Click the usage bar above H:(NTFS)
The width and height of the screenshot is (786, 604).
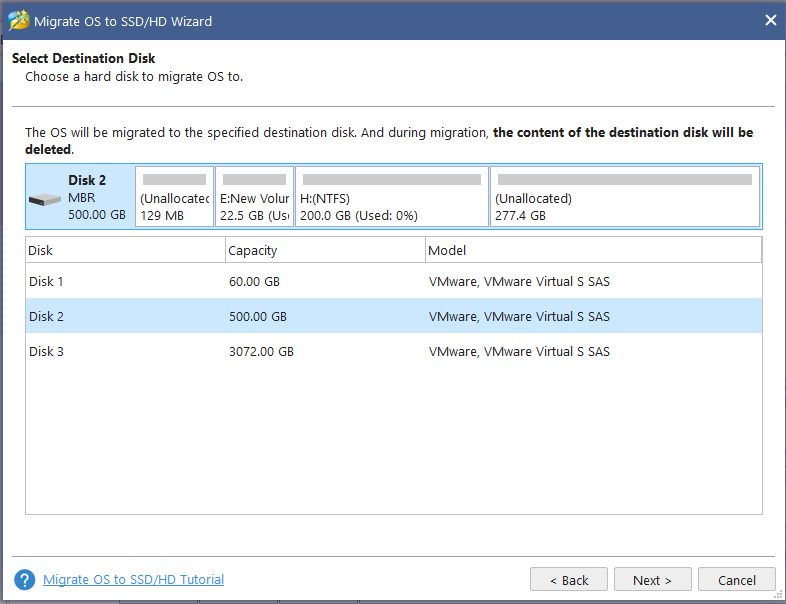point(391,180)
